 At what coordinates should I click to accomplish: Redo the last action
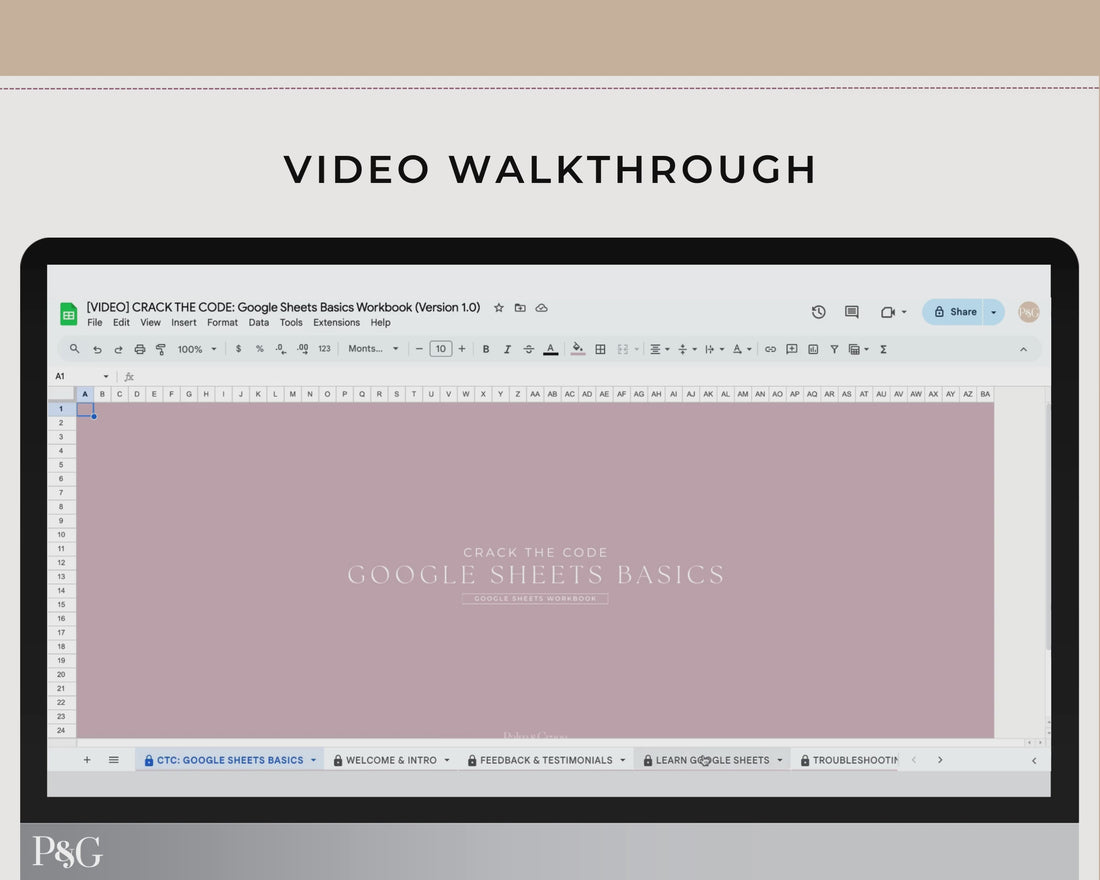(x=119, y=349)
